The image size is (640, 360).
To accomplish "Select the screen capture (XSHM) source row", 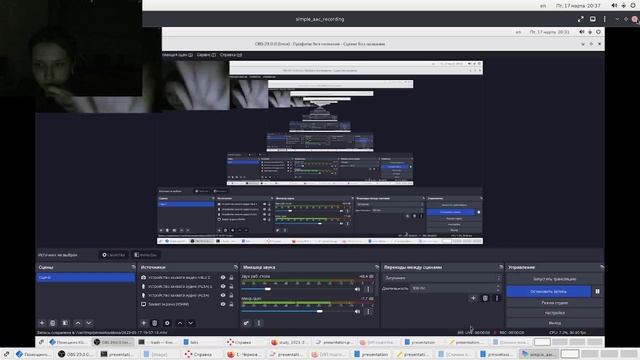I will coord(188,304).
